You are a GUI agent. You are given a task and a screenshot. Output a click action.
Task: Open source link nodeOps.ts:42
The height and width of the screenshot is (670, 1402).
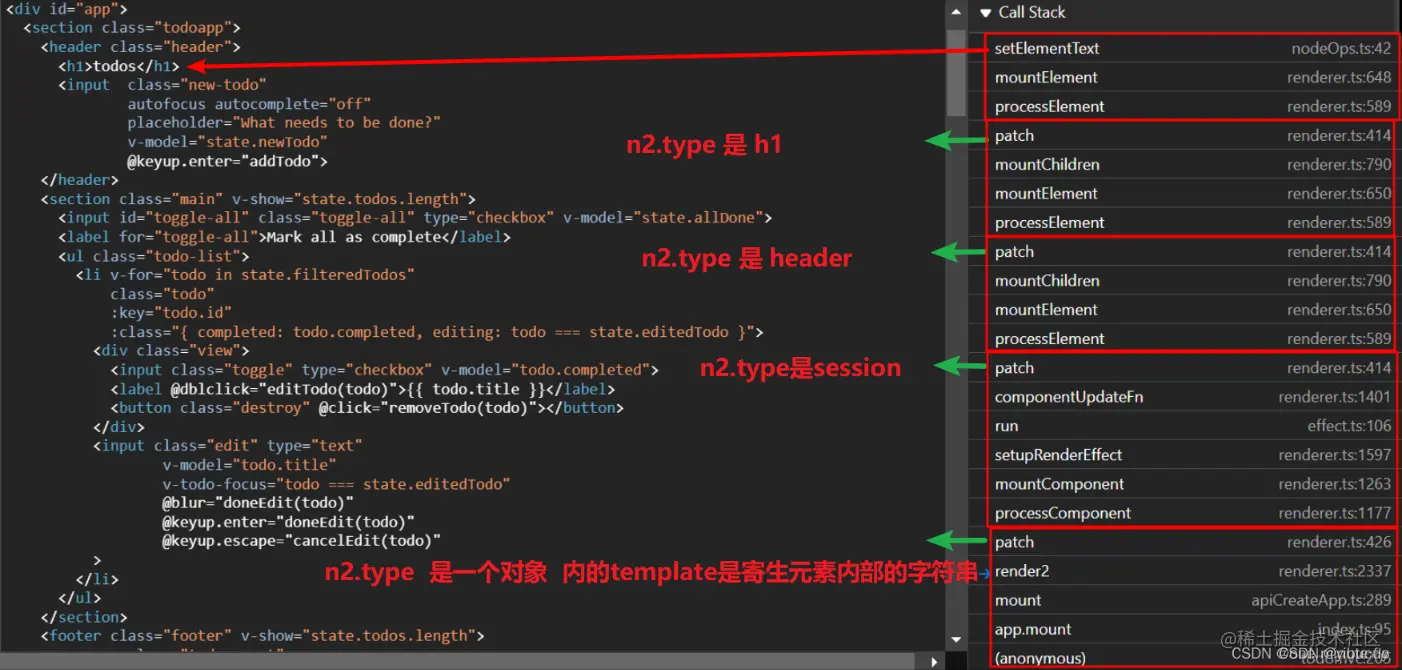(1341, 48)
